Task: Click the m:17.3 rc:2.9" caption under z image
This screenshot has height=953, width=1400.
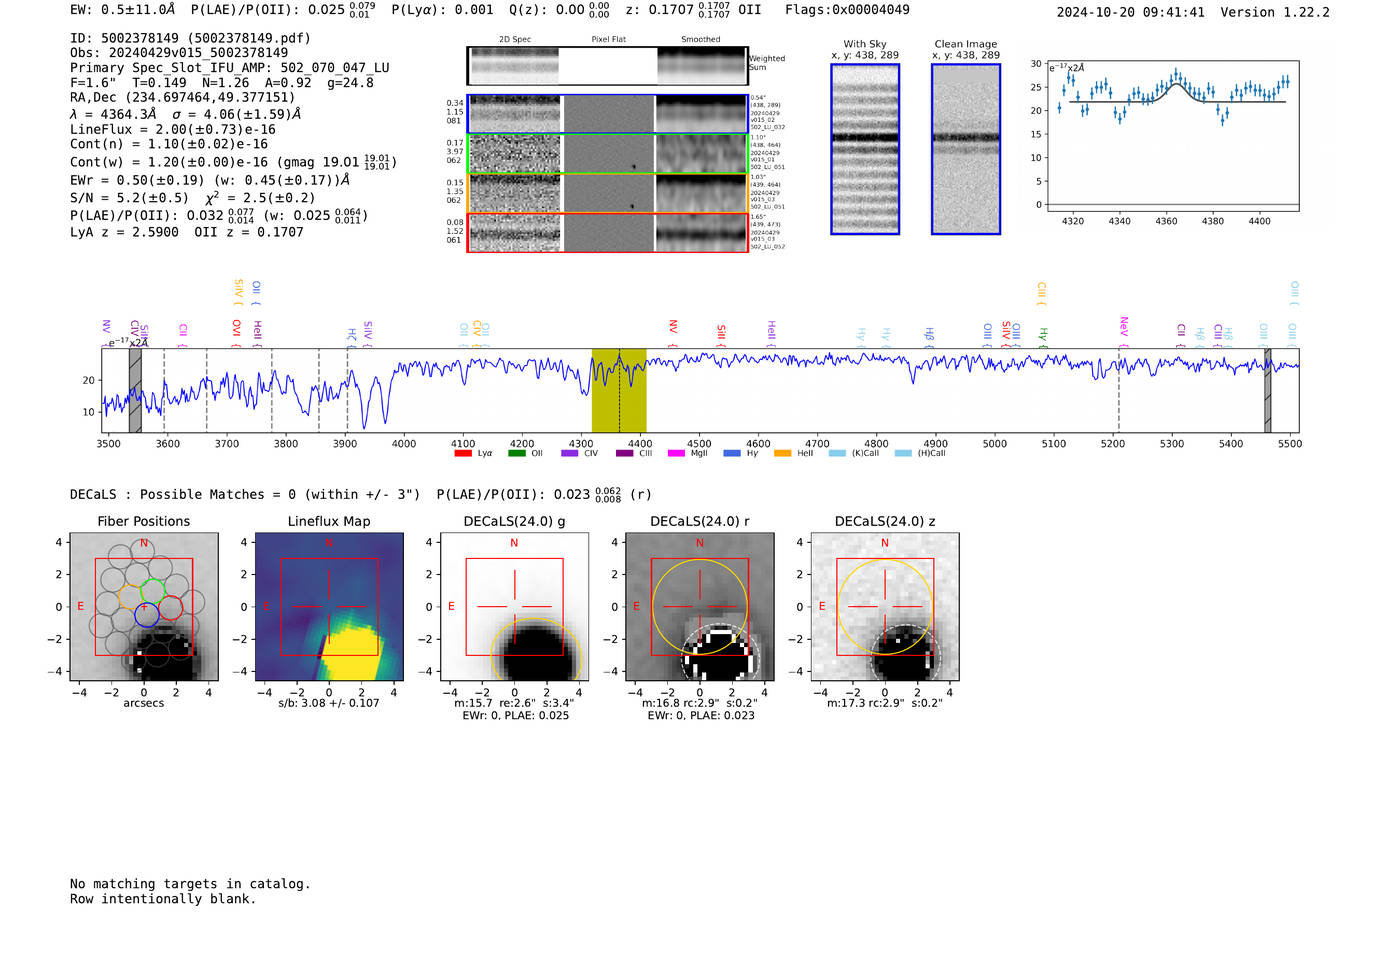Action: [x=885, y=703]
